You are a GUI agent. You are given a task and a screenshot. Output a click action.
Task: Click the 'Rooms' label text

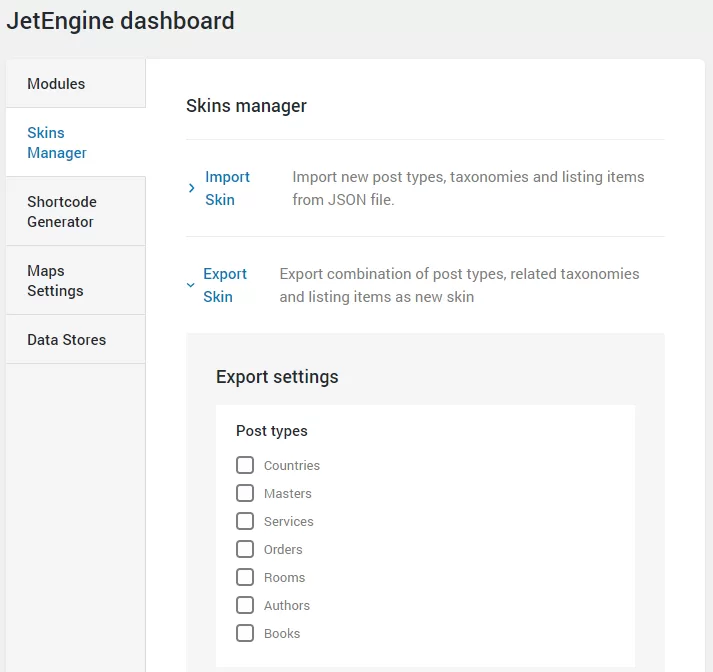(285, 577)
